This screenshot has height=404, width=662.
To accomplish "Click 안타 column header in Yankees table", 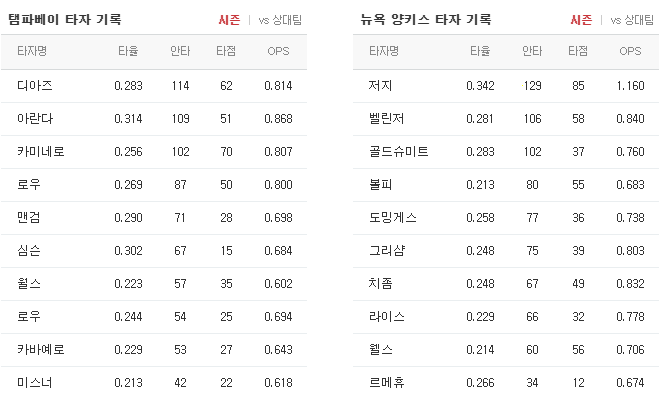I will click(532, 51).
